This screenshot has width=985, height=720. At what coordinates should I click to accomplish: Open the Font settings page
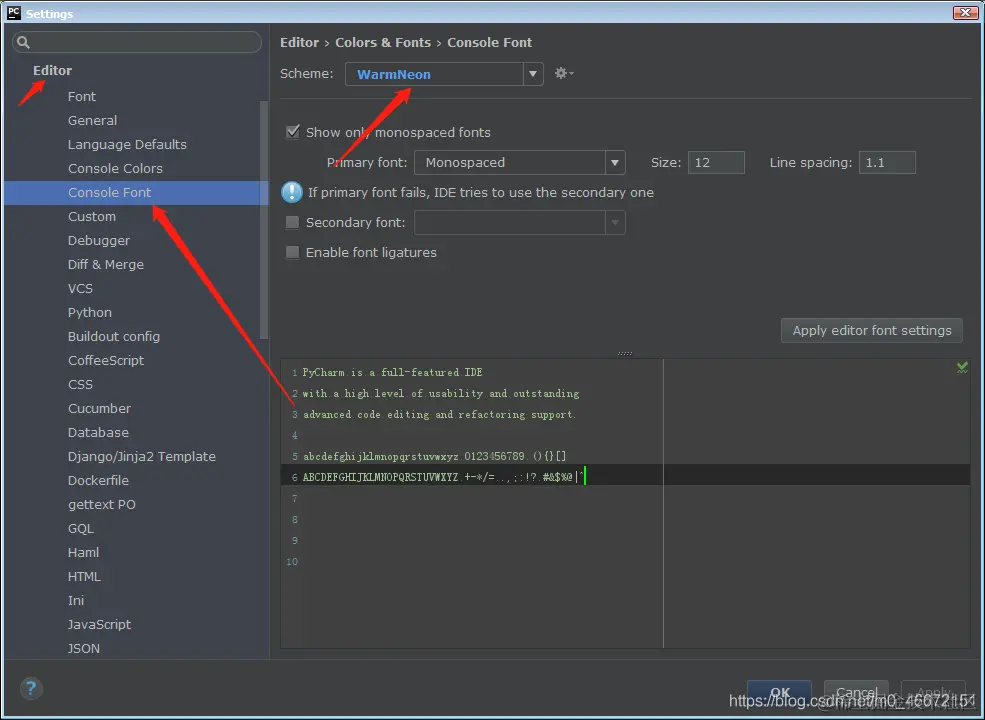(x=82, y=96)
